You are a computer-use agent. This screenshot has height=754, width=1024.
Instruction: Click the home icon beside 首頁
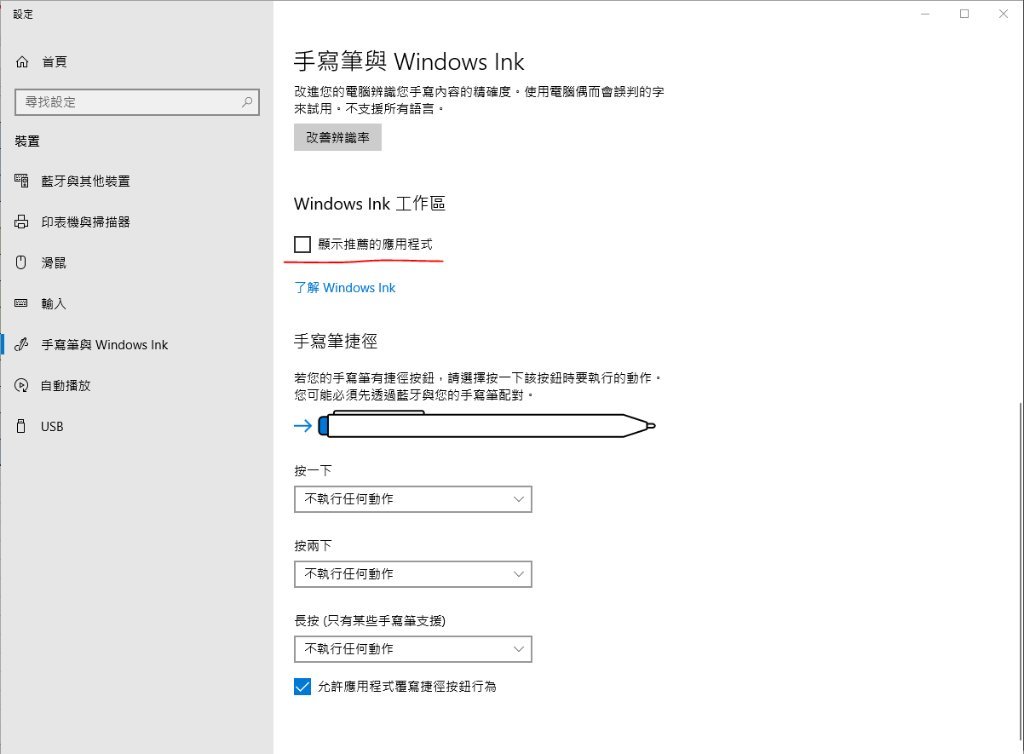click(22, 62)
